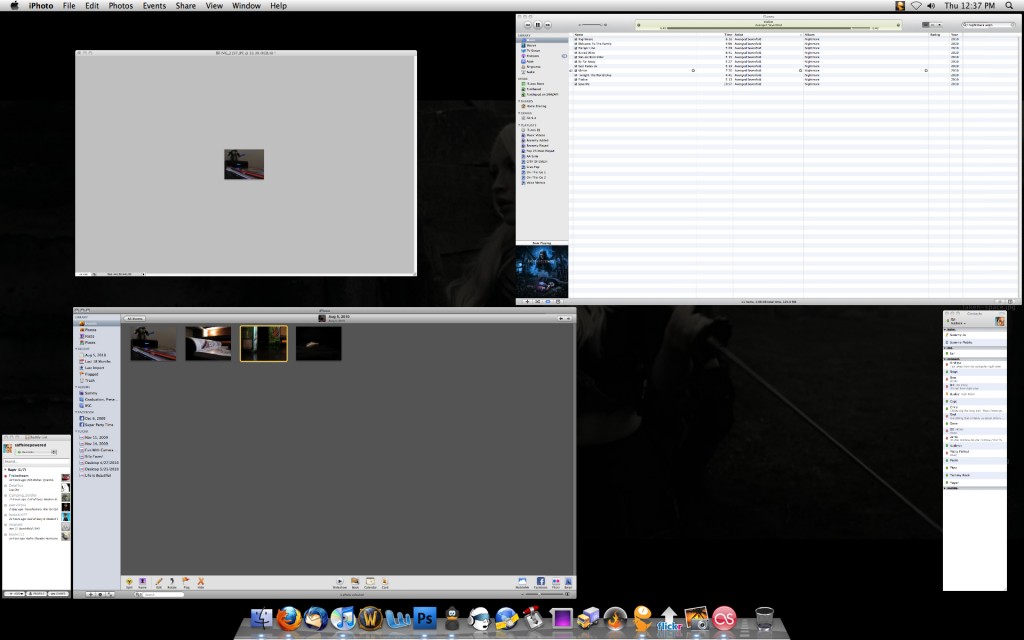Add a new album with iPhoto plus button
The width and height of the screenshot is (1024, 640).
click(90, 594)
